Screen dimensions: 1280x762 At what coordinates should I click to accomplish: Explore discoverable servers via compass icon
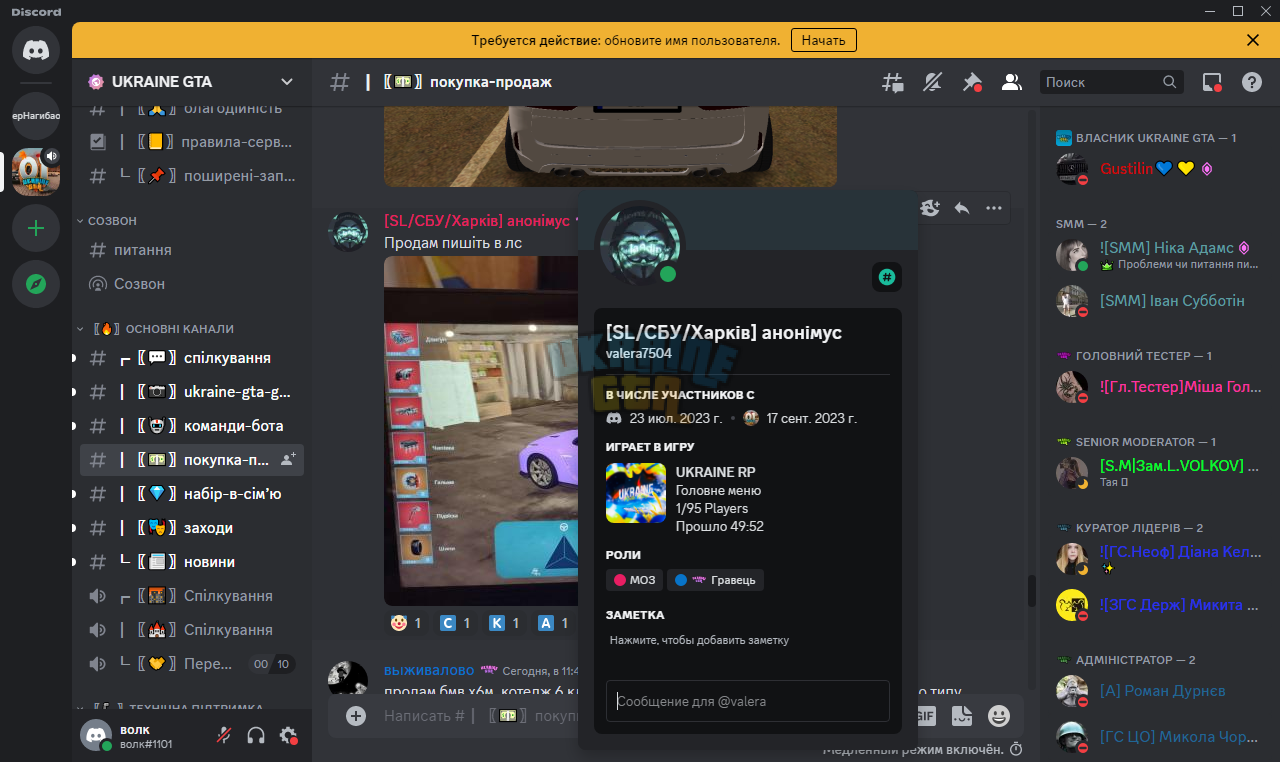36,284
